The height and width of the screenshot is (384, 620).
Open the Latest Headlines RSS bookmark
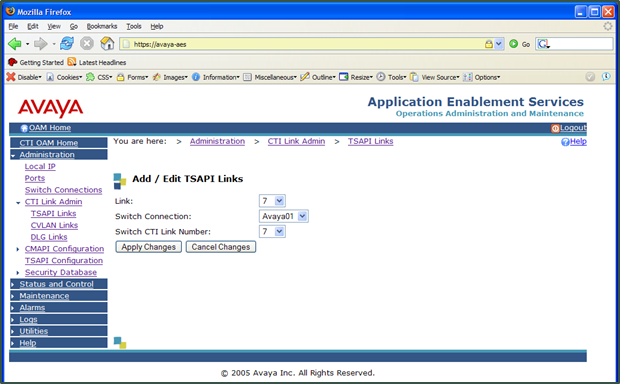(x=97, y=62)
